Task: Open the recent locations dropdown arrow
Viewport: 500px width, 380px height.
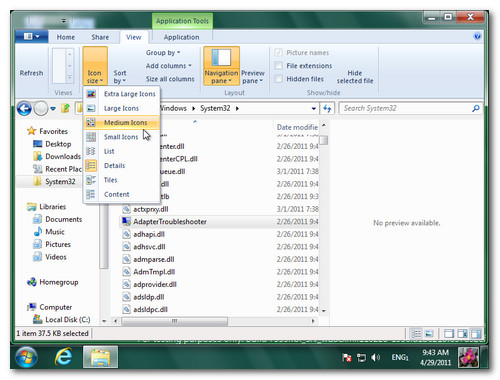Action: [x=53, y=108]
